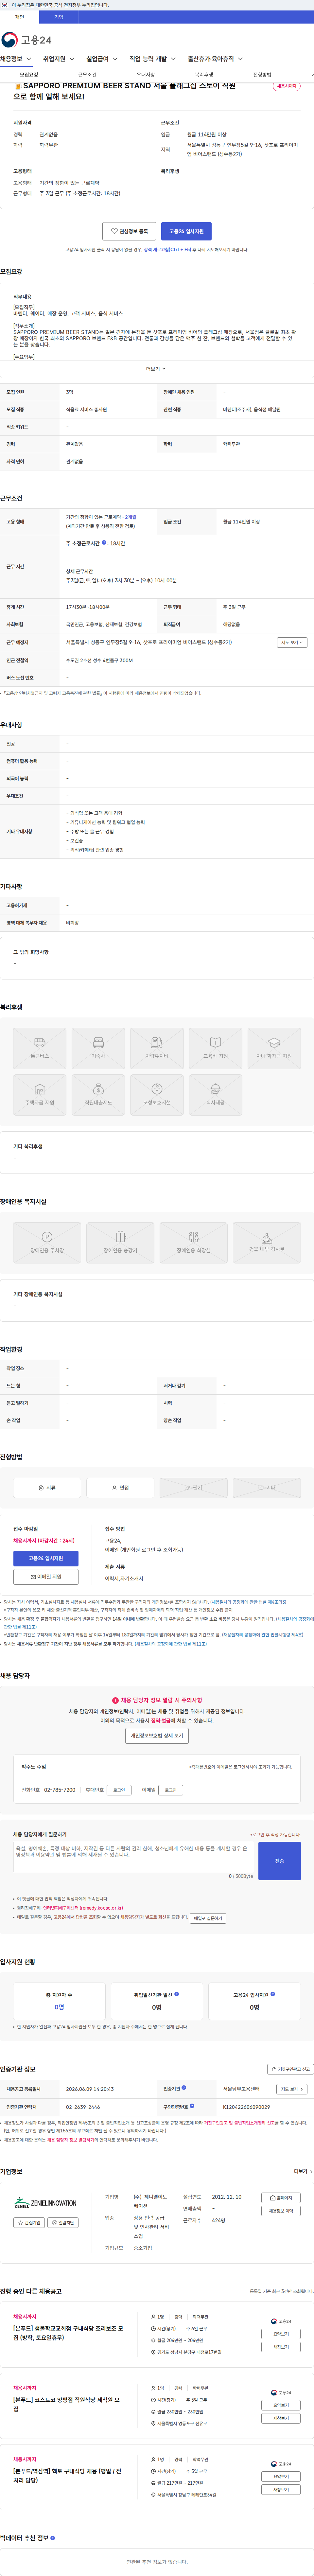Click top 고용24 입사지원 button
Screen dimensions: 314x2576
[186, 231]
